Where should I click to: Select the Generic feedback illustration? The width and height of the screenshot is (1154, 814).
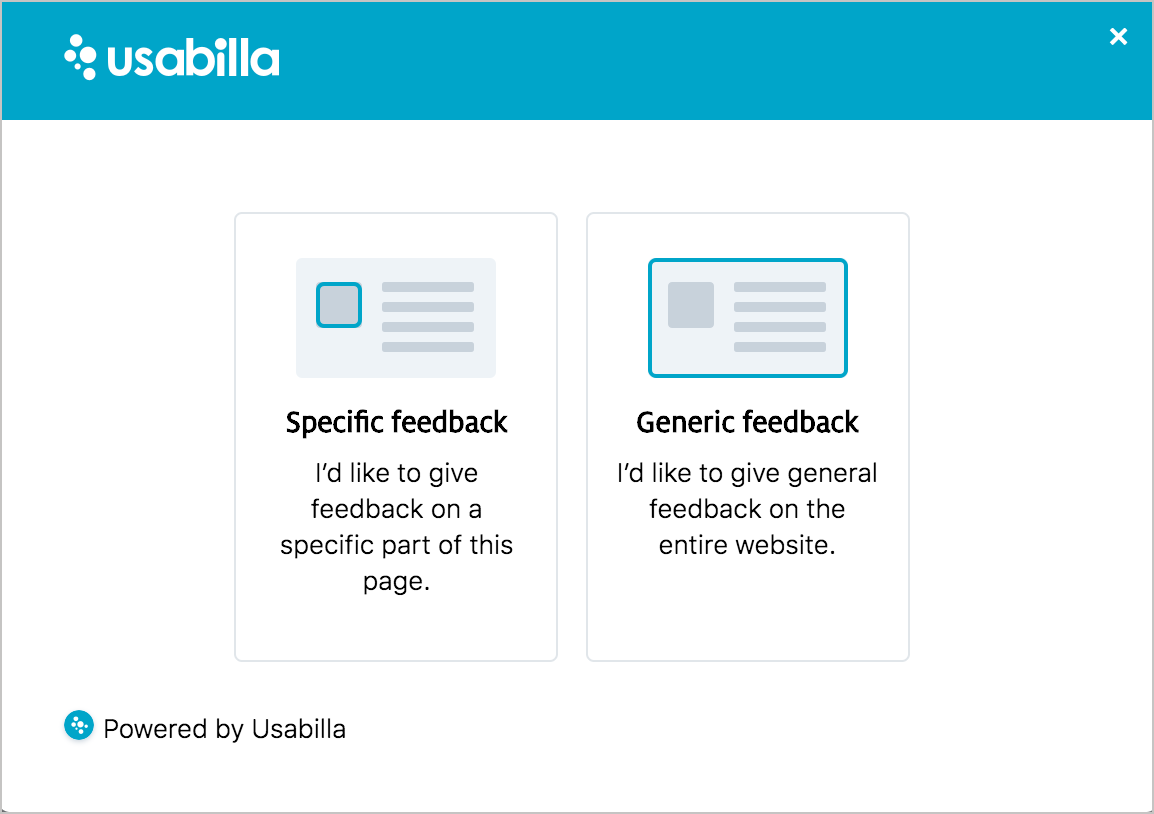(748, 318)
